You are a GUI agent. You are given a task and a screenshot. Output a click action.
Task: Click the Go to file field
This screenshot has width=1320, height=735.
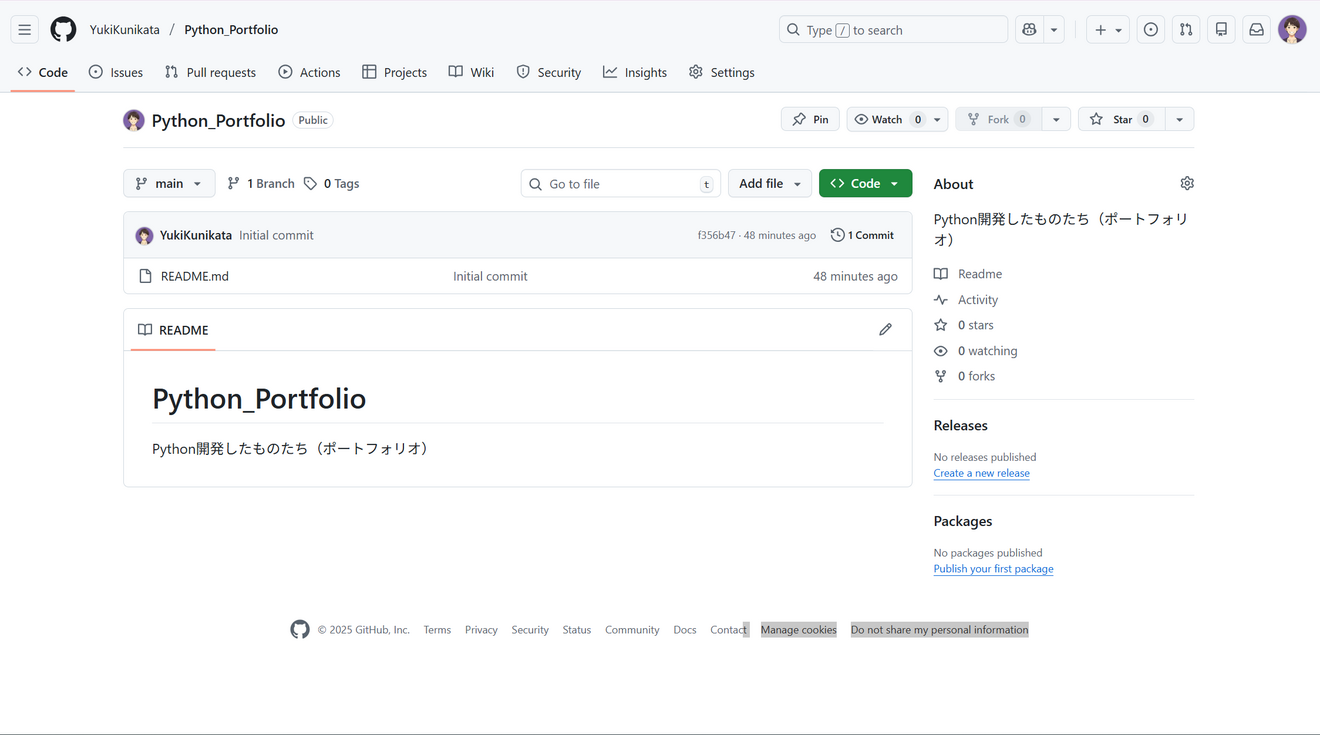[621, 183]
